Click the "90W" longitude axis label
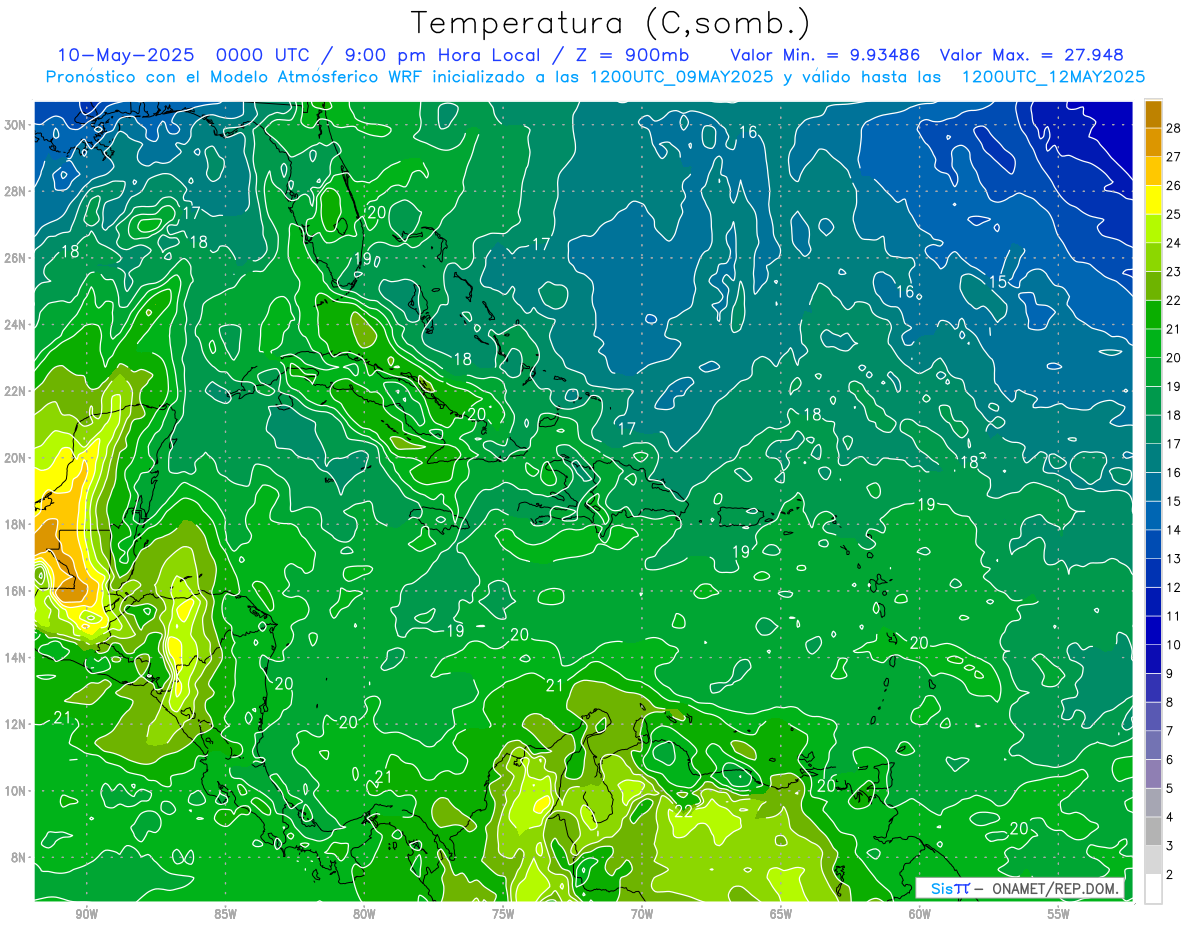1200x927 pixels. point(86,914)
